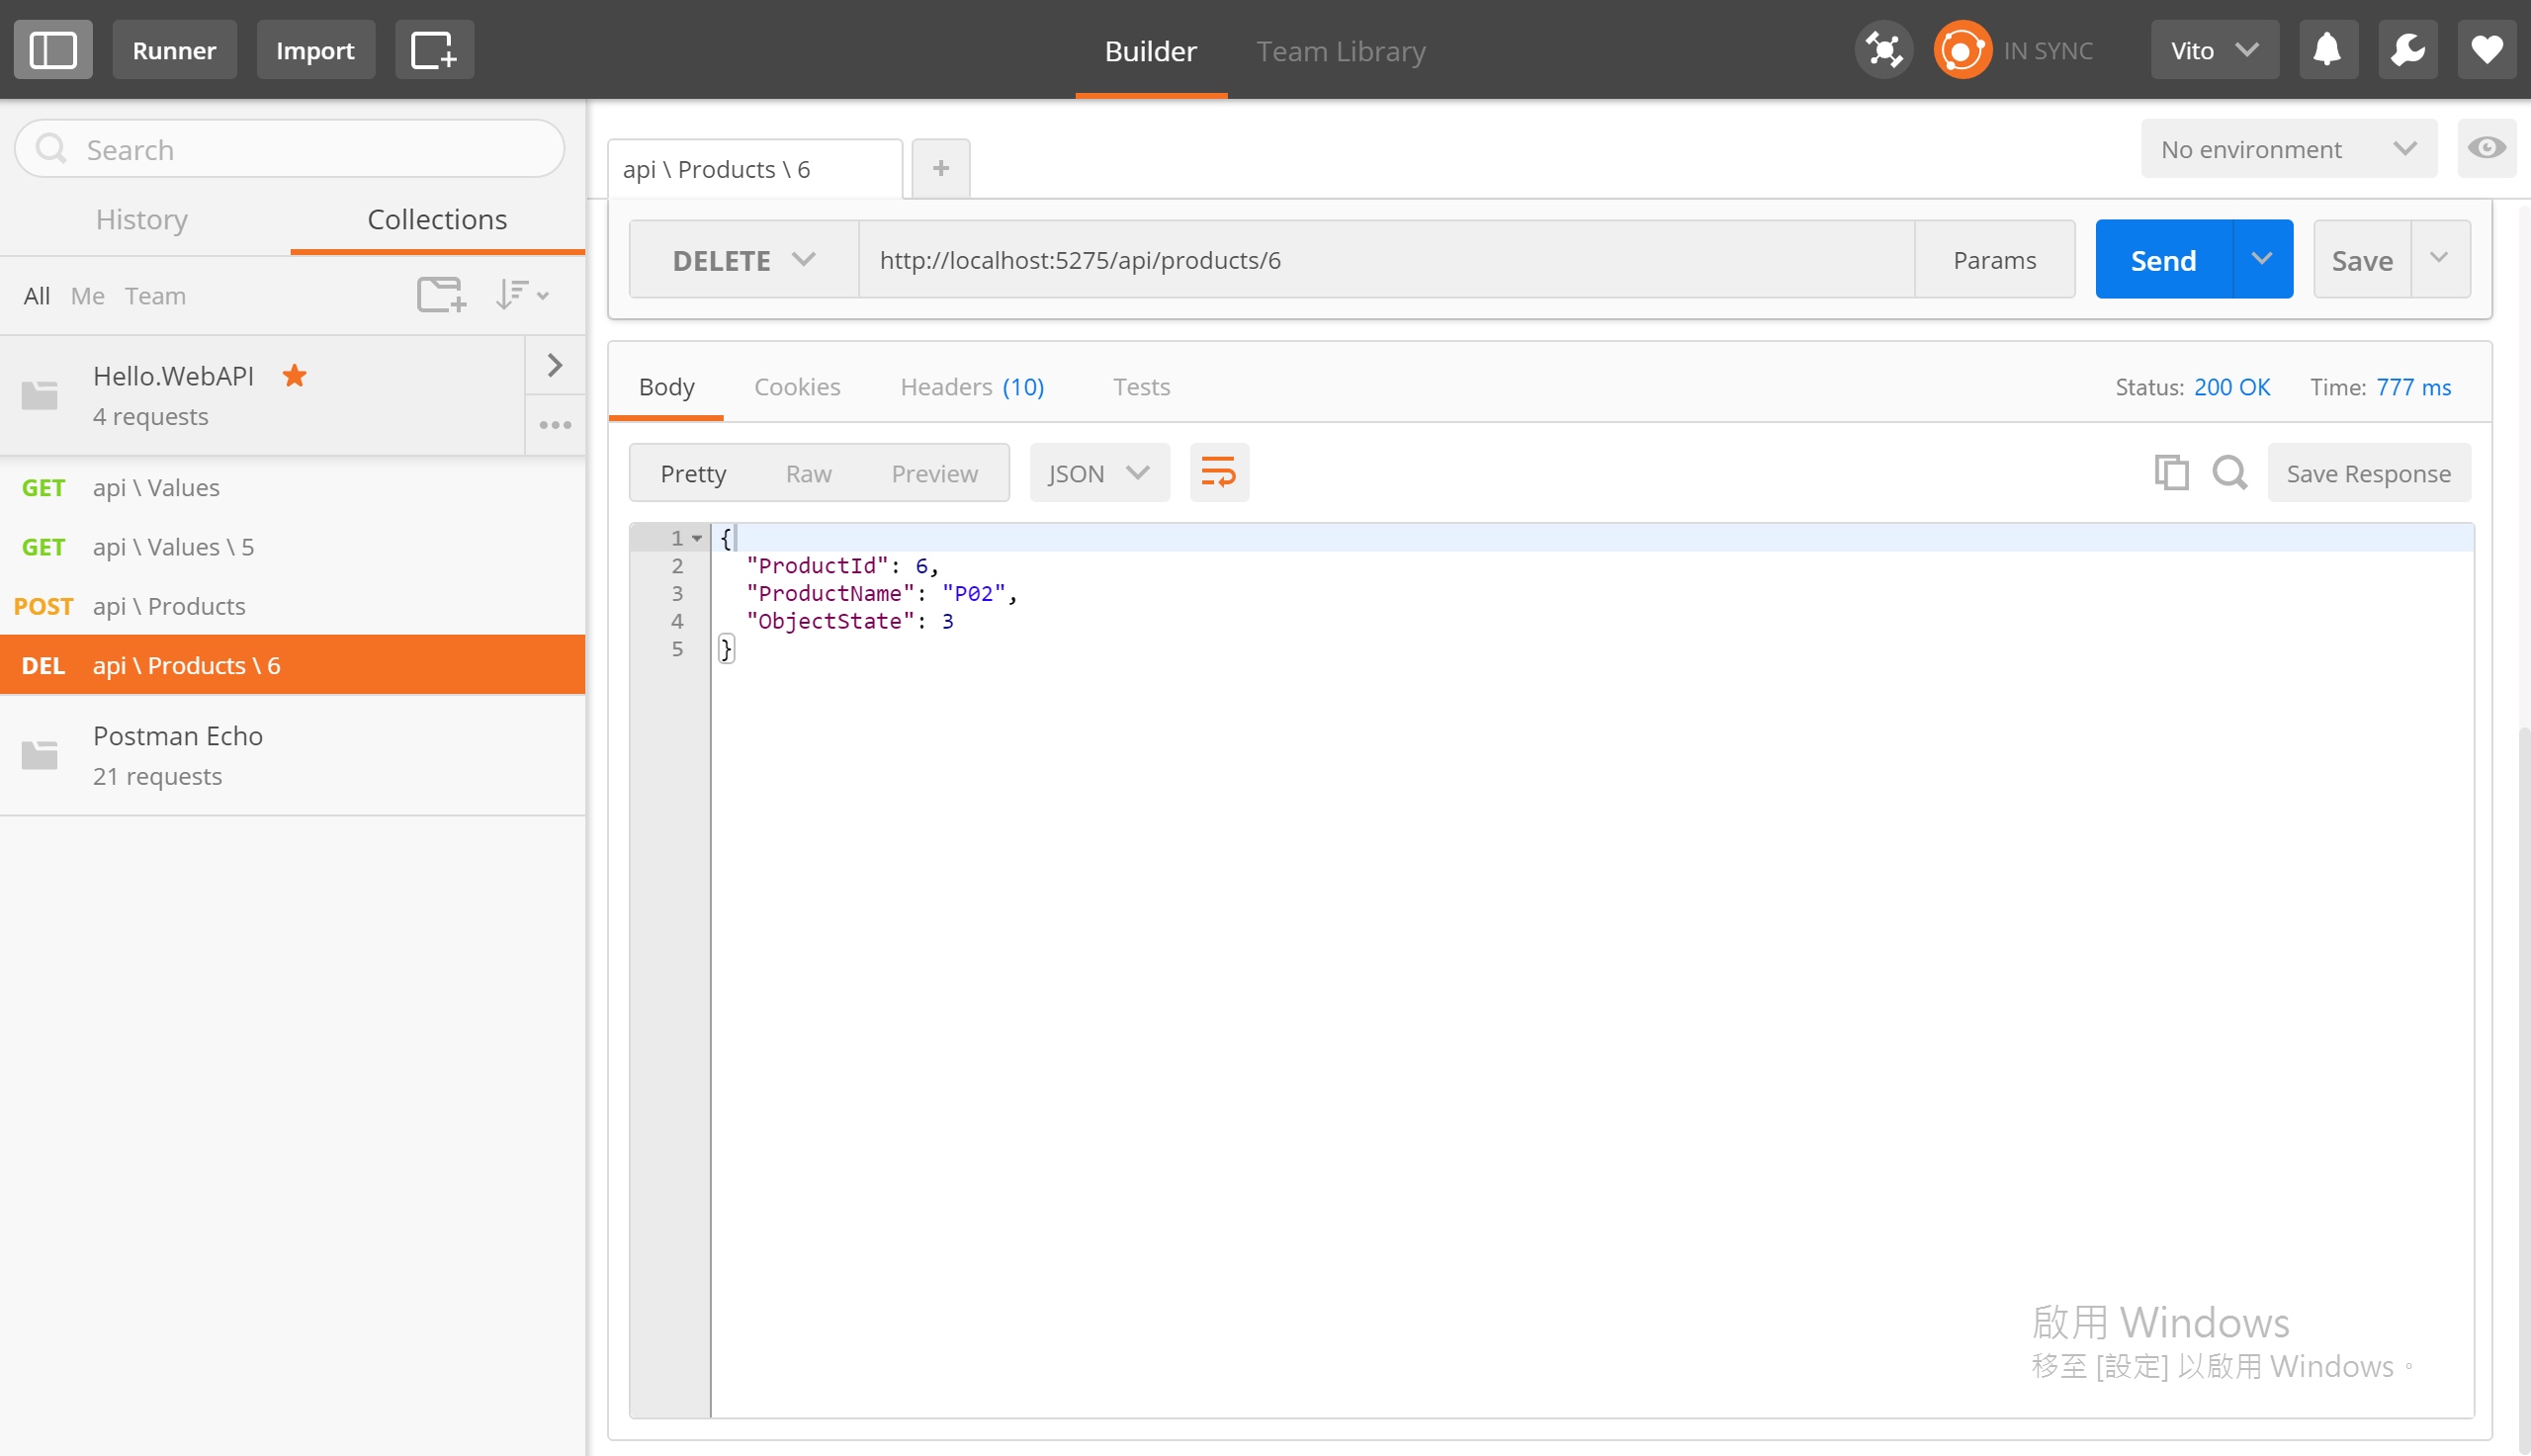Select DEL api \ Products \ 6 request
This screenshot has width=2531, height=1456.
(x=292, y=665)
